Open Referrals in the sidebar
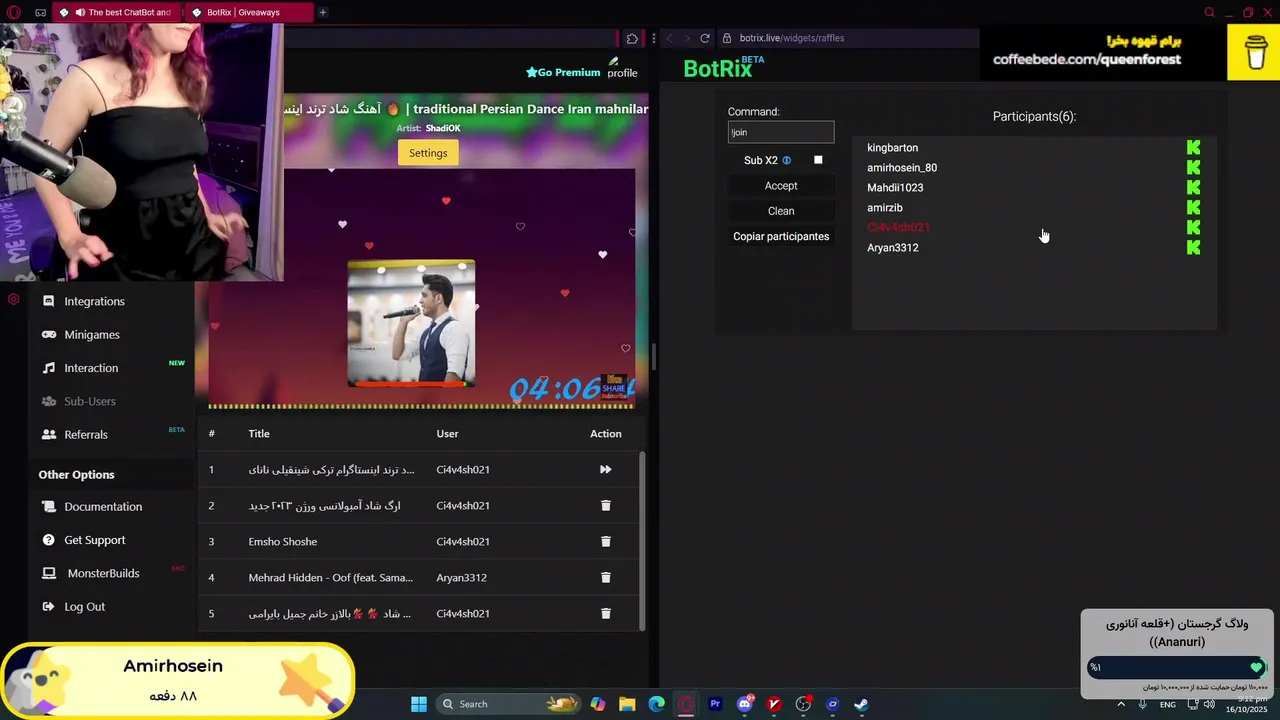The image size is (1280, 720). pos(85,434)
